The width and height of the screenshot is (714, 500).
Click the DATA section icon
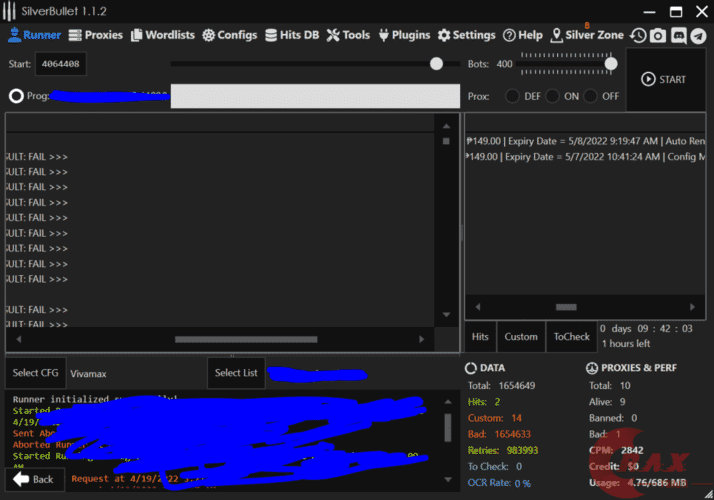(x=471, y=368)
